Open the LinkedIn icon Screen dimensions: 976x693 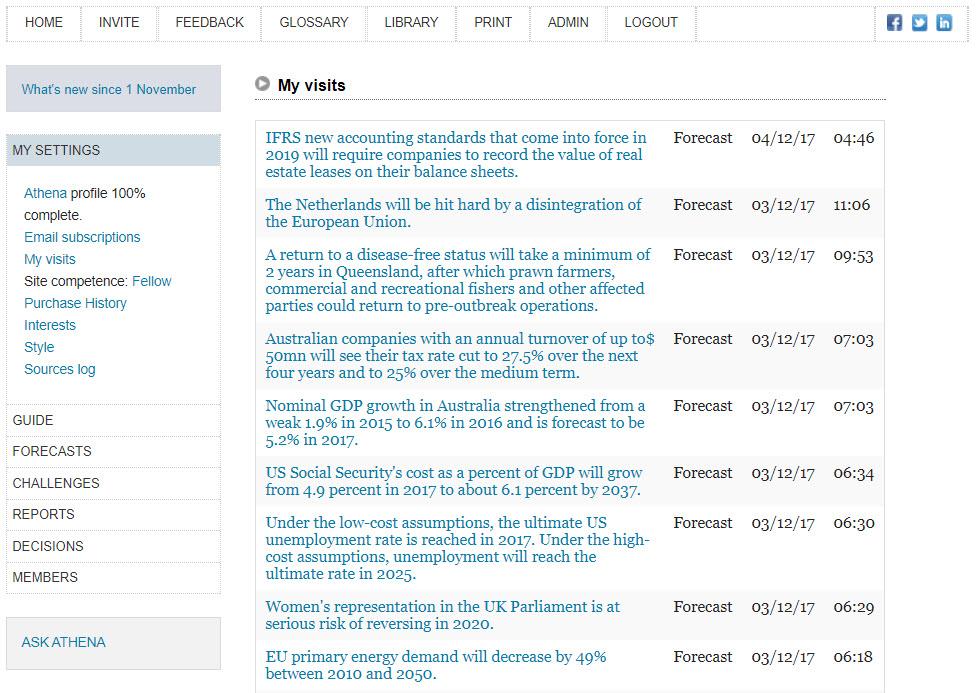[x=944, y=23]
